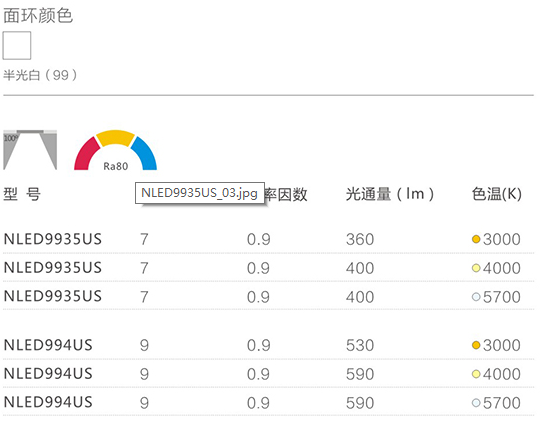541x425 pixels.
Task: Click the pale 5700K dot for NLED9935US
Action: click(476, 297)
